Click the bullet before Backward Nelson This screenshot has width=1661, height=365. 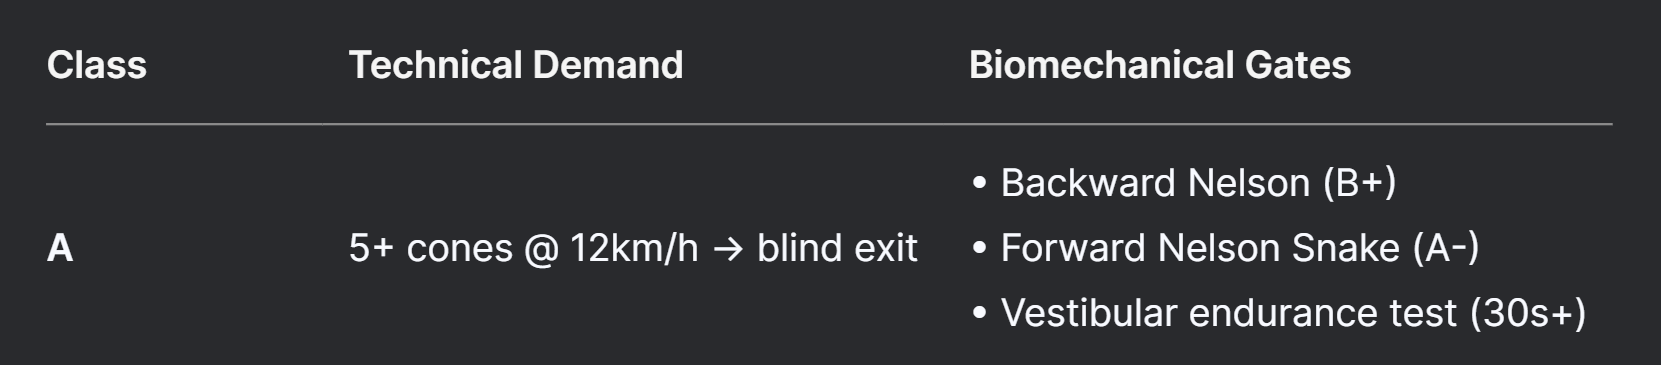click(979, 184)
